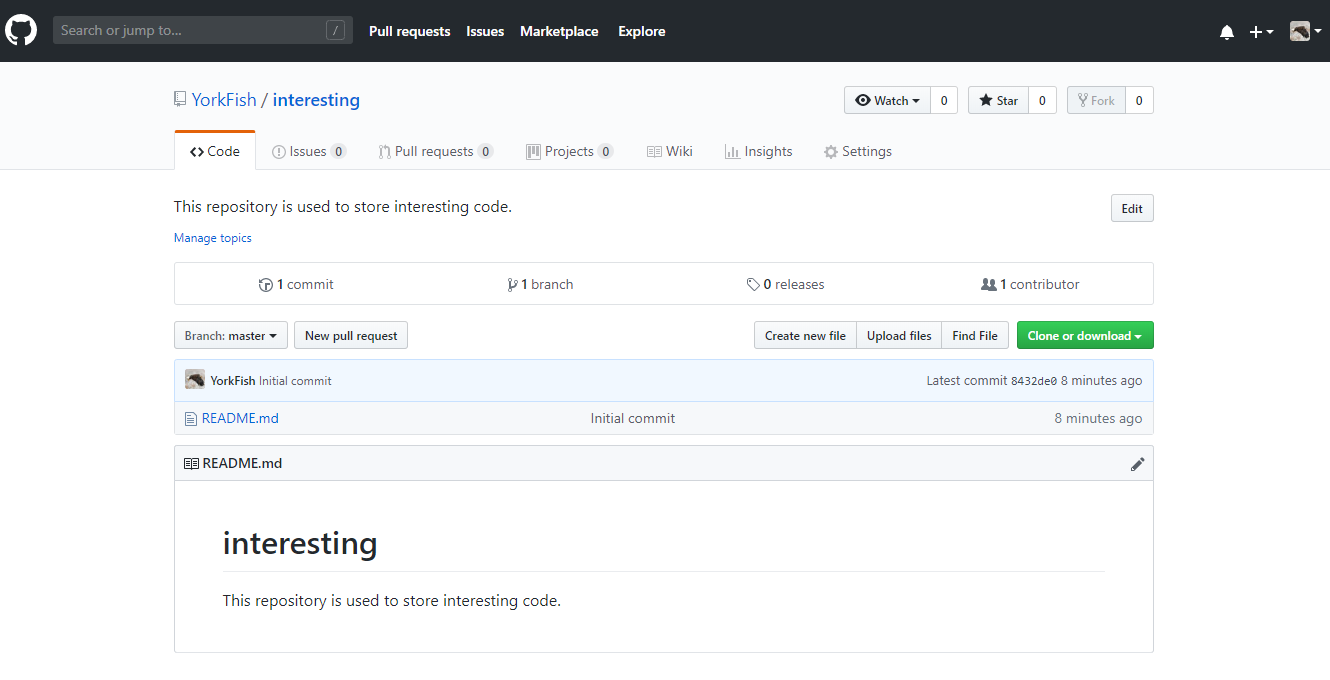
Task: Switch to the Insights tab
Action: [758, 151]
